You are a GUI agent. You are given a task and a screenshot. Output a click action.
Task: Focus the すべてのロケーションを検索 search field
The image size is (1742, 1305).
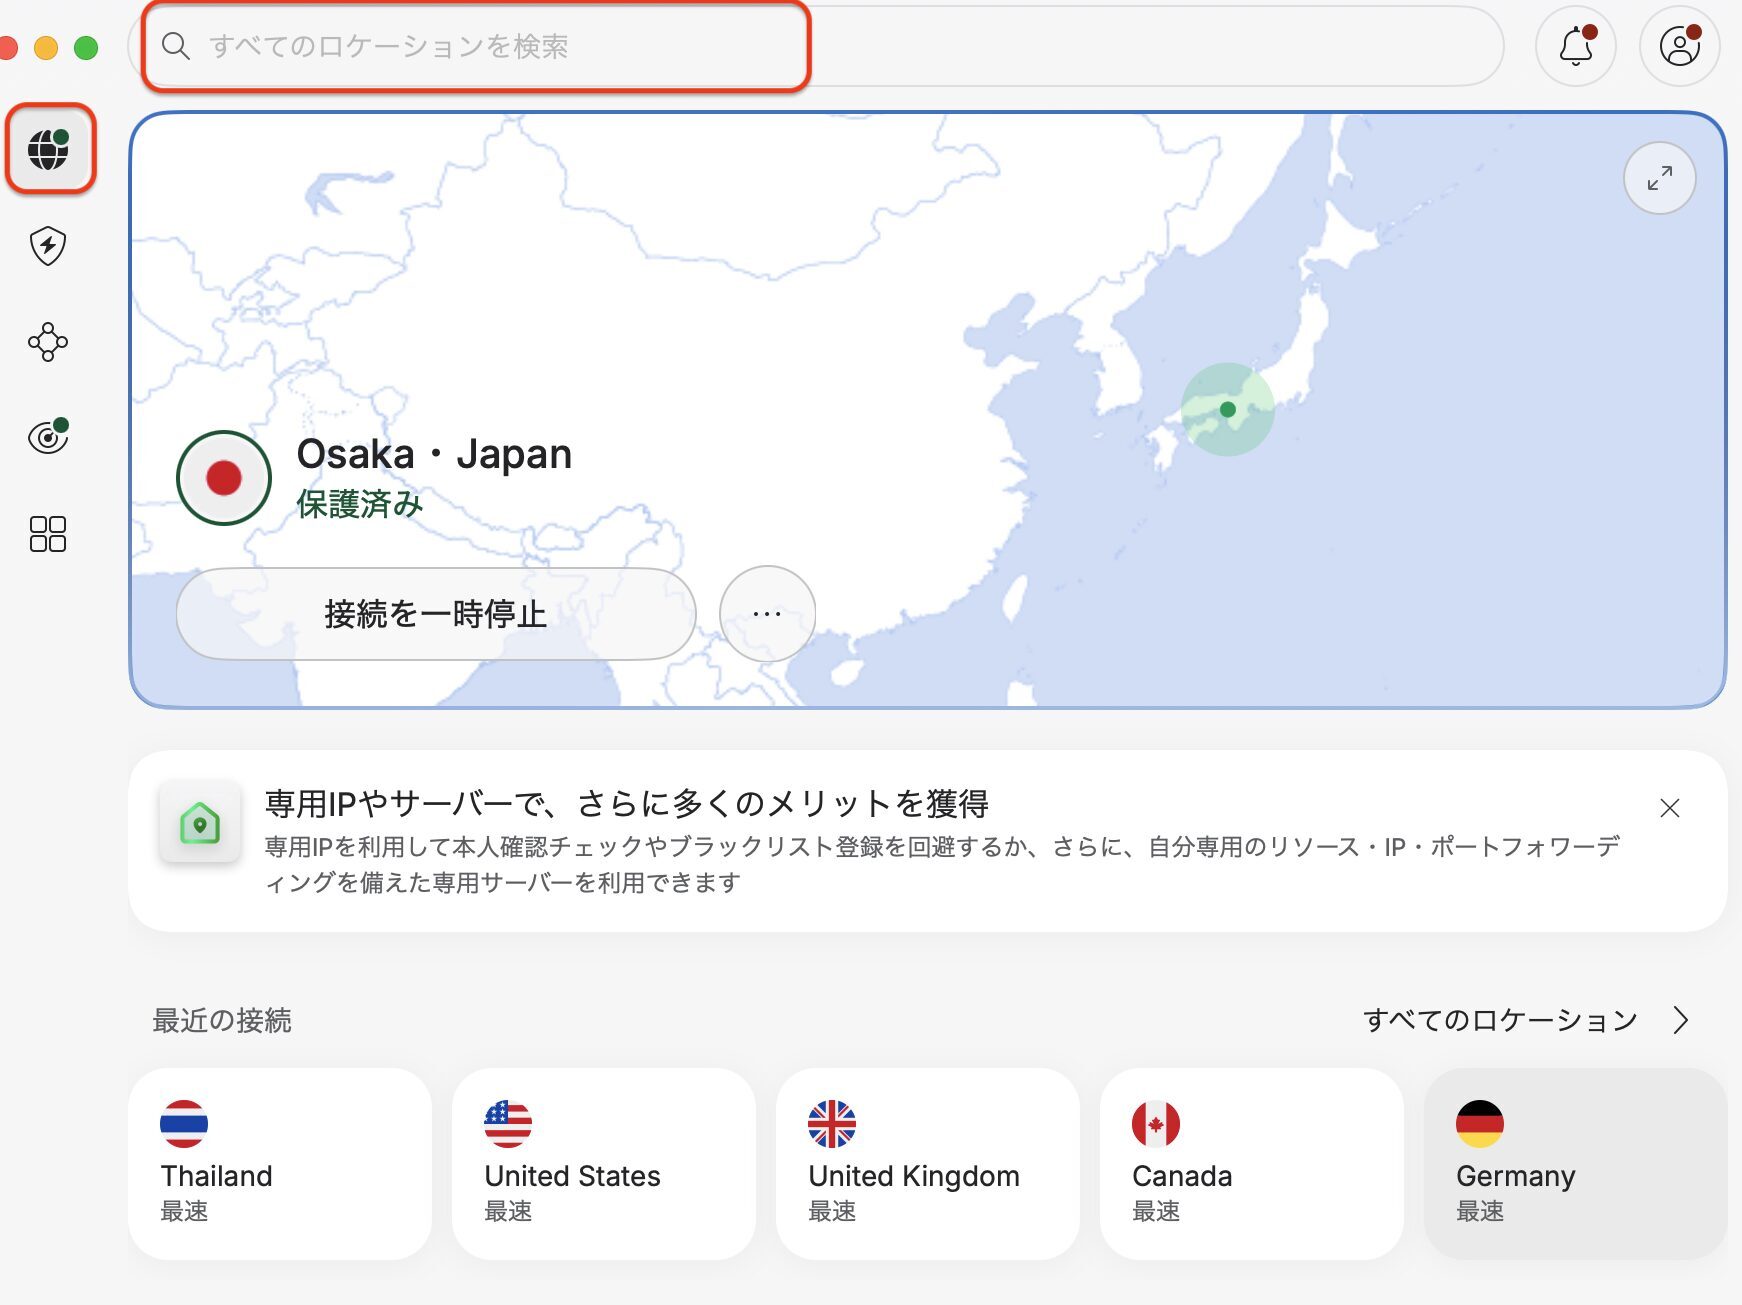pos(816,46)
